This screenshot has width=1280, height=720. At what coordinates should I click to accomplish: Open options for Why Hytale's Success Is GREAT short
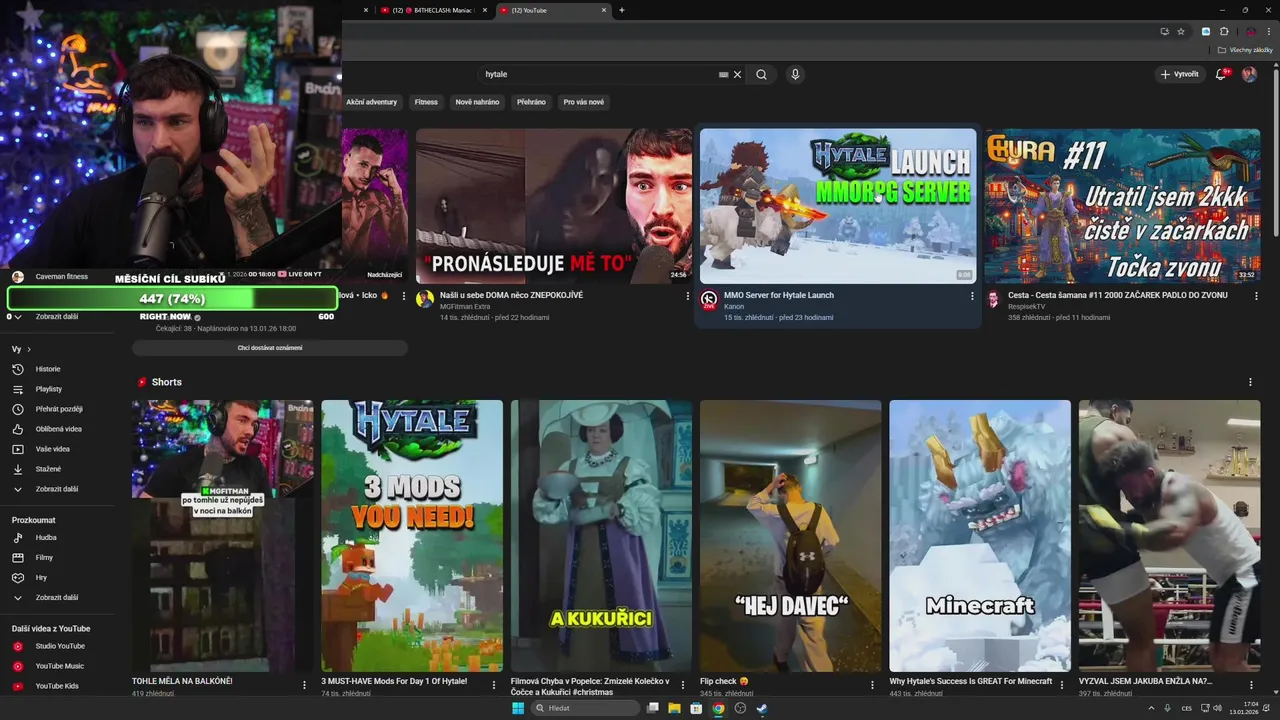(1062, 685)
